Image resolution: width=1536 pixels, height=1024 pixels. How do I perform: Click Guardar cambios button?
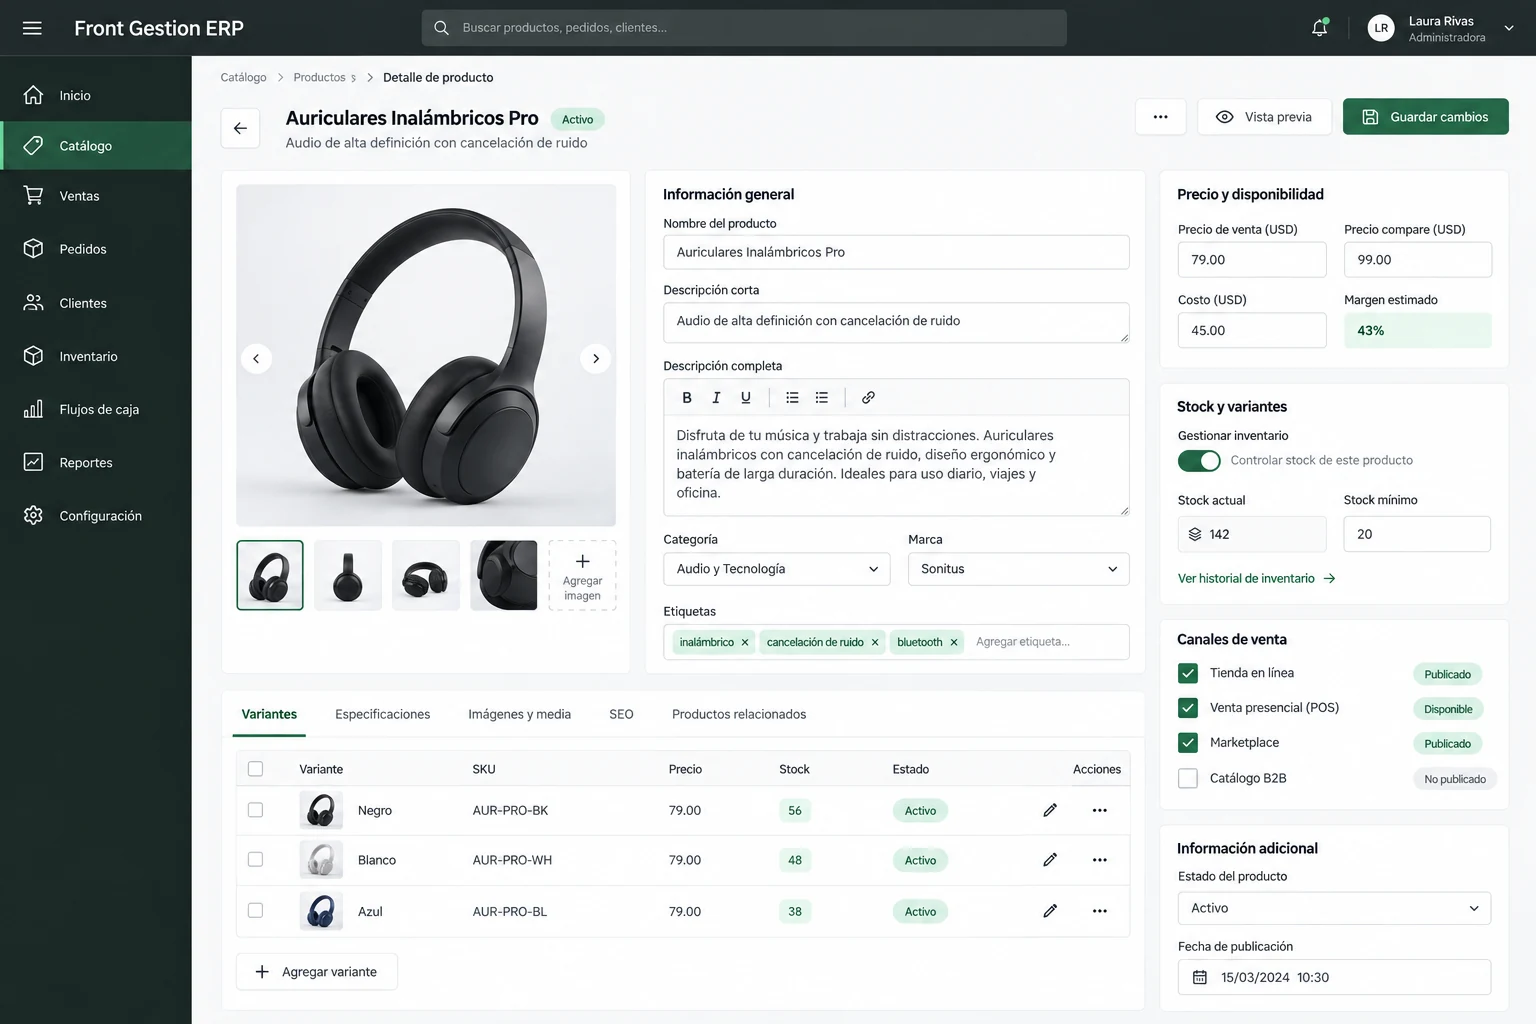click(1425, 117)
